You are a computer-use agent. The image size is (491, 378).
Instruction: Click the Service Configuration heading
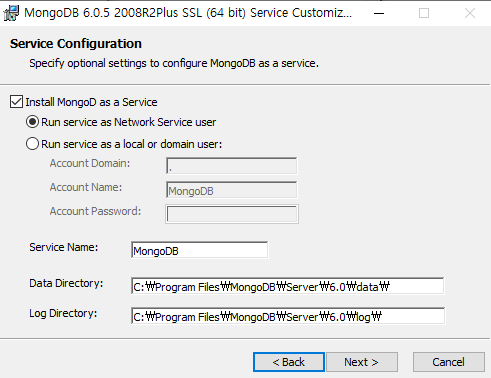coord(76,44)
